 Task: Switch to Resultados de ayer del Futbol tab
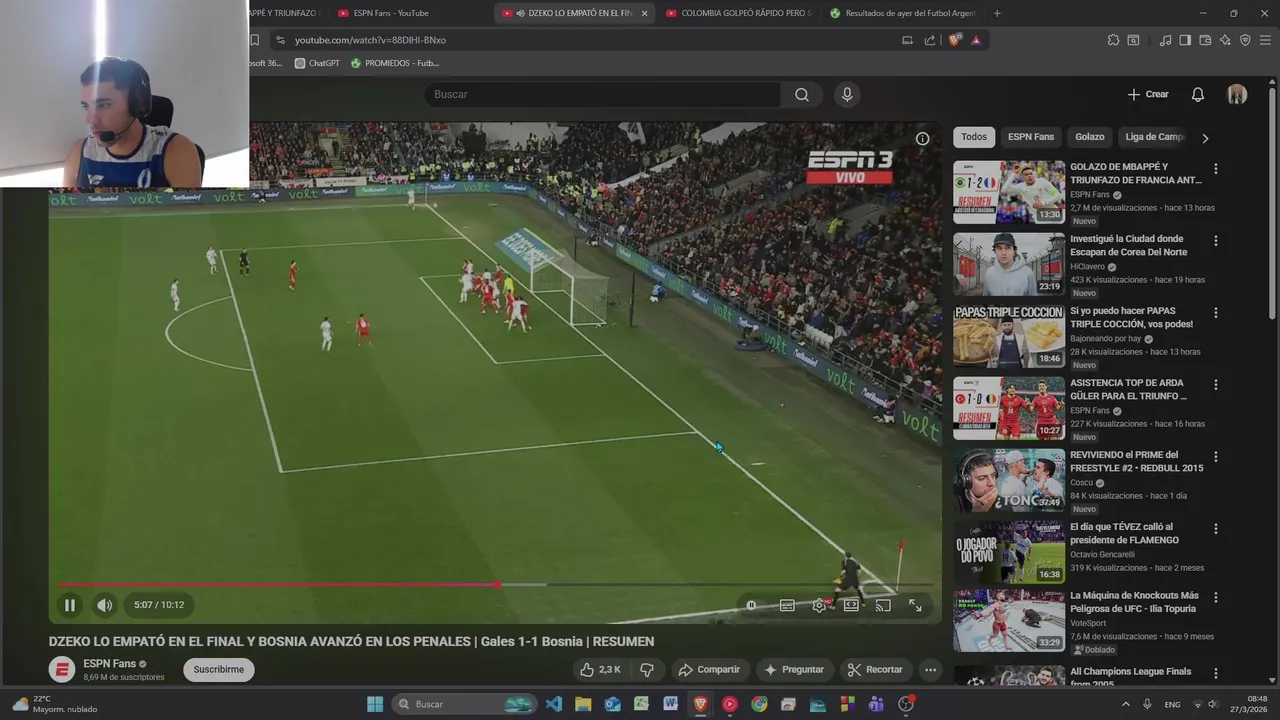pyautogui.click(x=902, y=13)
